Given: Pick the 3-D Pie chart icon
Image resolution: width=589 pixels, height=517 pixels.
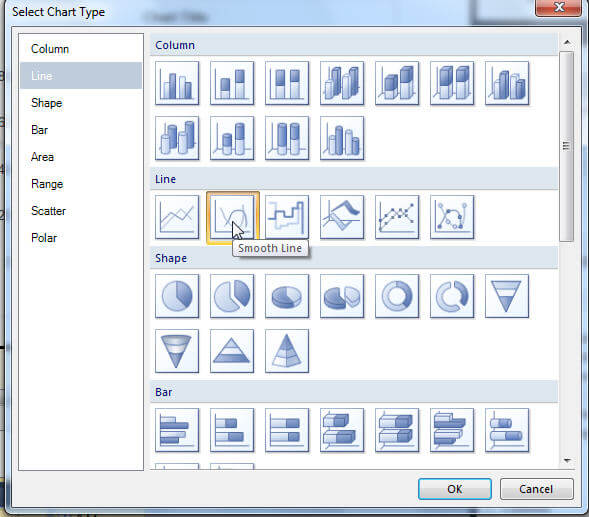Looking at the screenshot, I should (x=287, y=296).
